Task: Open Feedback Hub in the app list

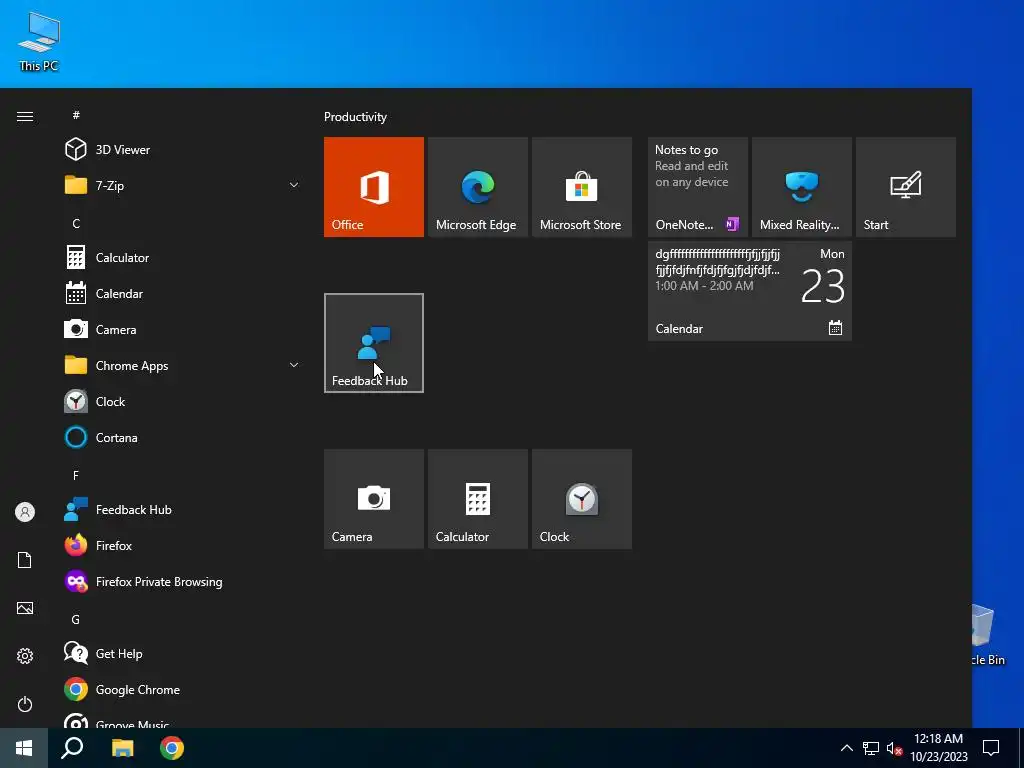Action: coord(183,509)
